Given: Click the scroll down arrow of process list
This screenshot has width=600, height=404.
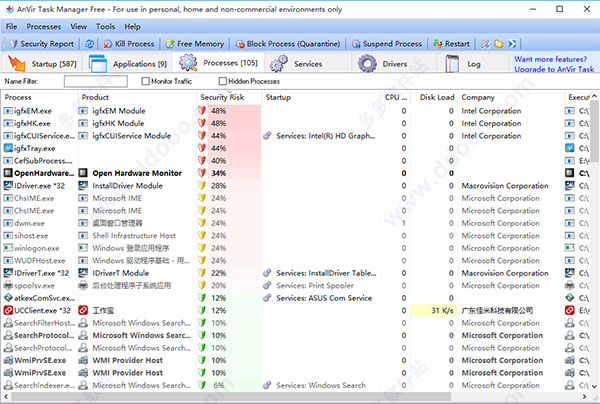Looking at the screenshot, I should coord(594,386).
